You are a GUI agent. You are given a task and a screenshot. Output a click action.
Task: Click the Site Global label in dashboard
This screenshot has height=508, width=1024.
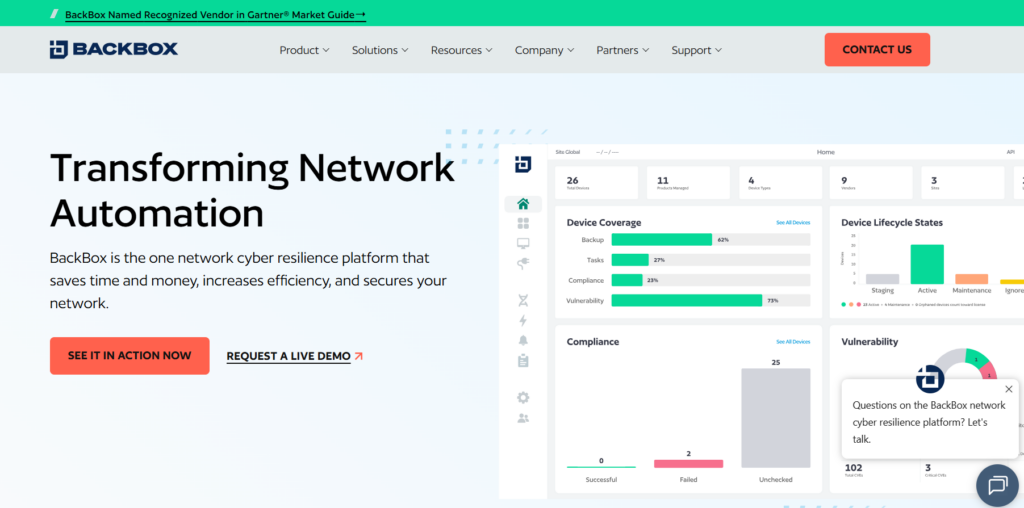click(x=568, y=152)
